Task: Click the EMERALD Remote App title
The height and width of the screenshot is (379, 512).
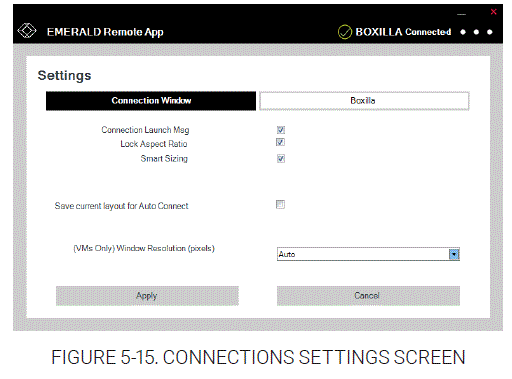Action: point(105,32)
